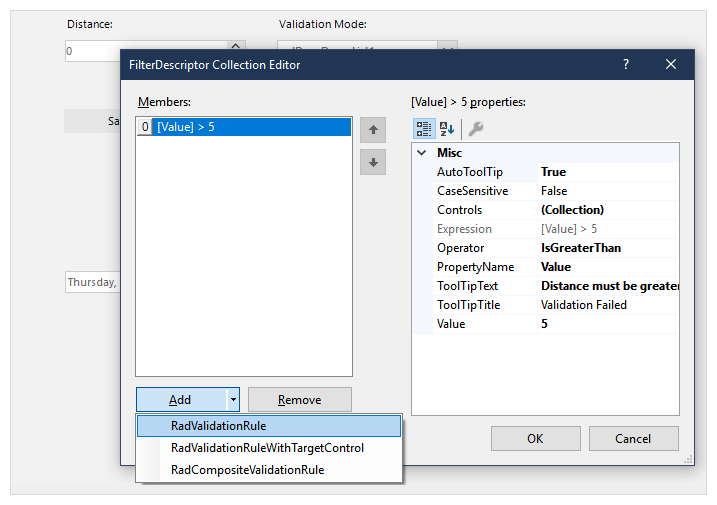This screenshot has height=505, width=717.
Task: Choose RadCompositeValidationRule menu entry
Action: click(269, 470)
